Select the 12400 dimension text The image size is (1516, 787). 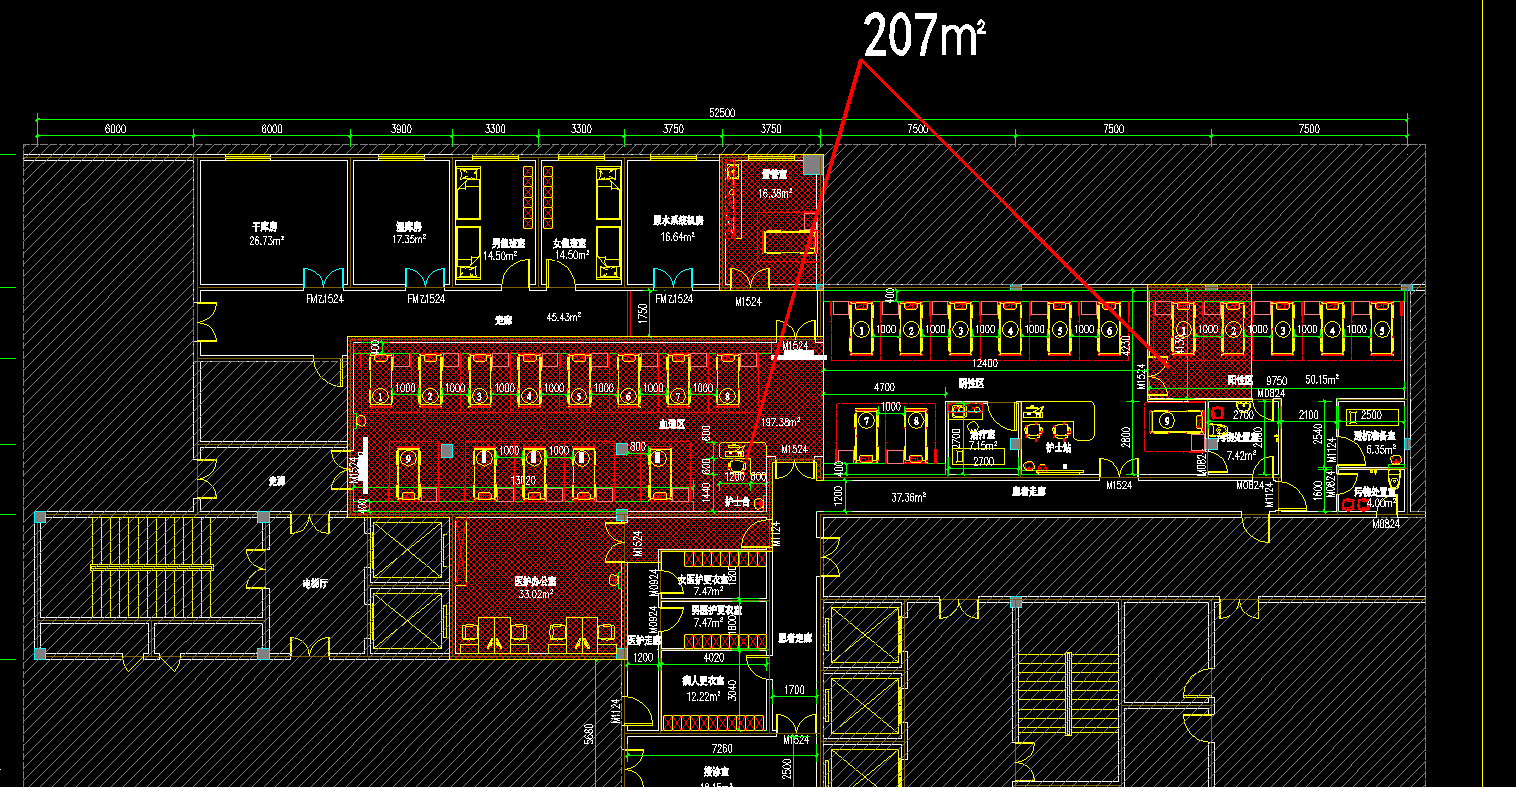[x=985, y=363]
